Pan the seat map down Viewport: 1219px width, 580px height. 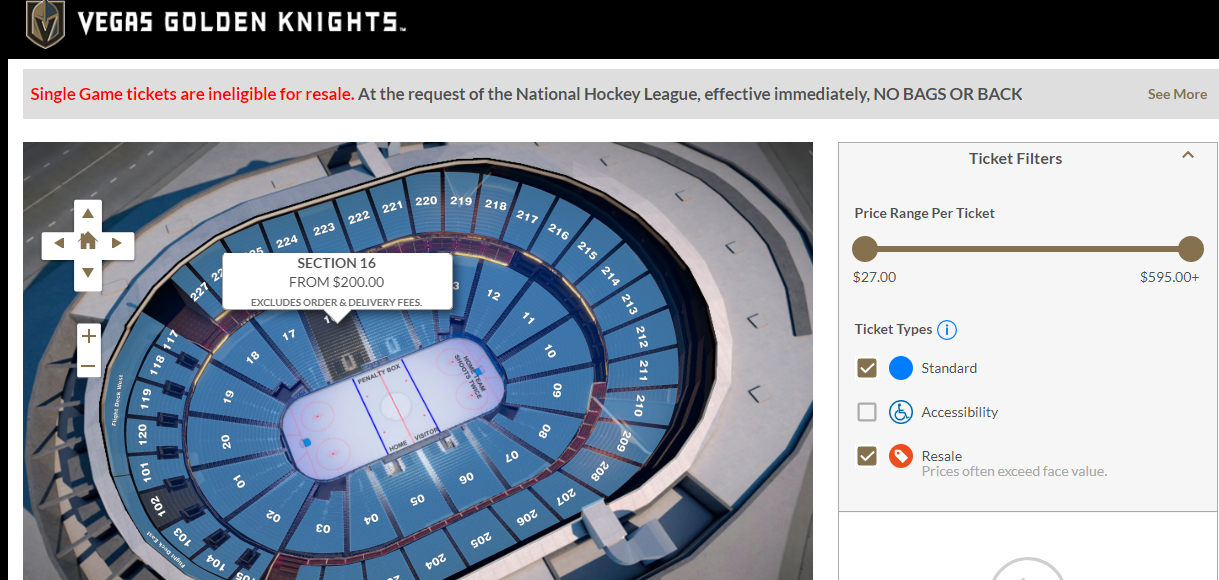click(88, 272)
